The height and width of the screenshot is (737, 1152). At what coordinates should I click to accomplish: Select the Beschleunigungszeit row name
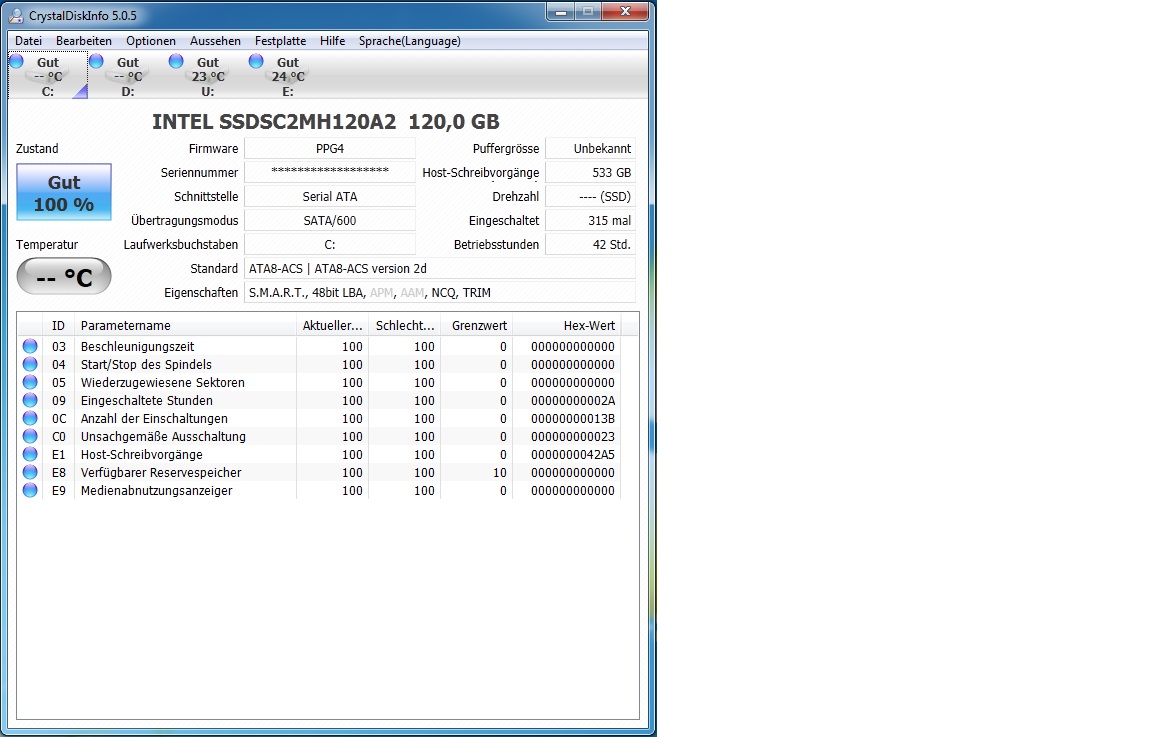(137, 346)
